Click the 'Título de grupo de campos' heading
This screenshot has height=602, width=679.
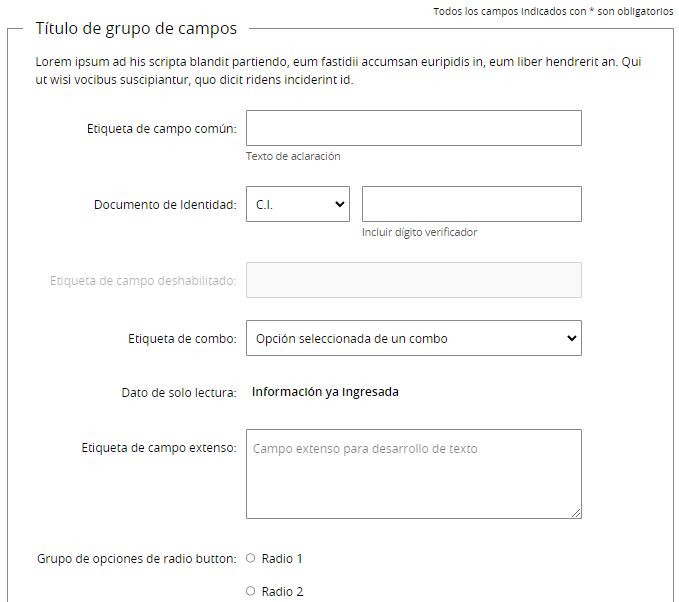(x=136, y=29)
